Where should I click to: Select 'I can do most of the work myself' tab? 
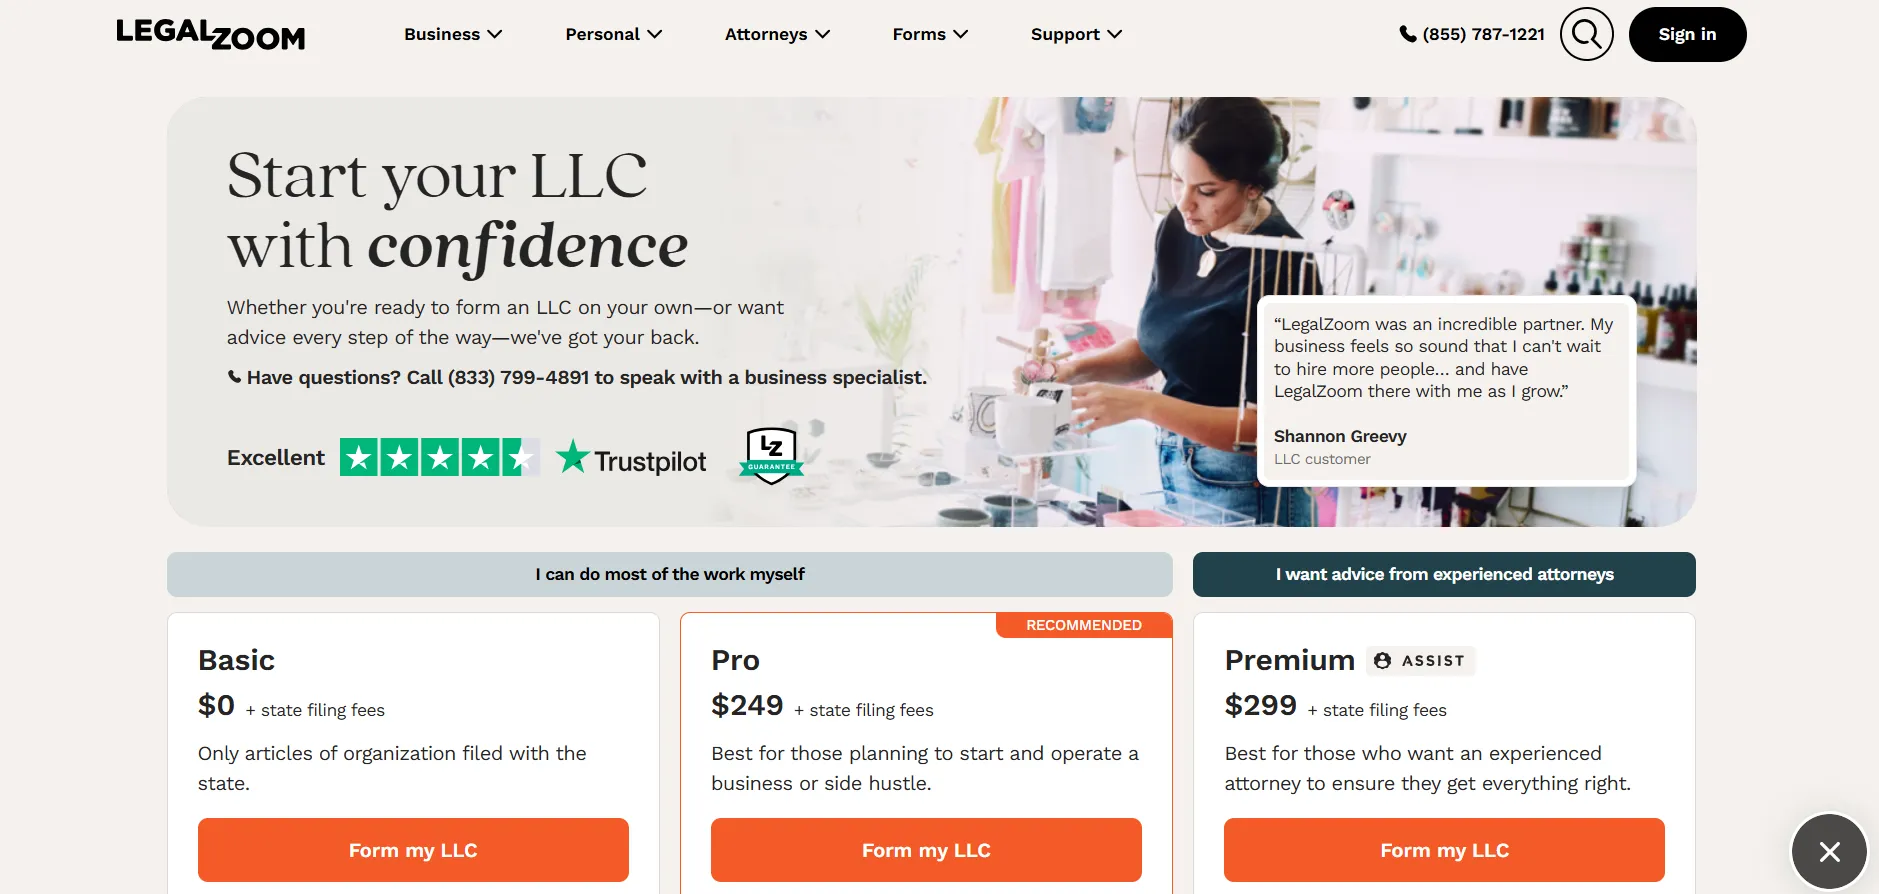tap(669, 574)
